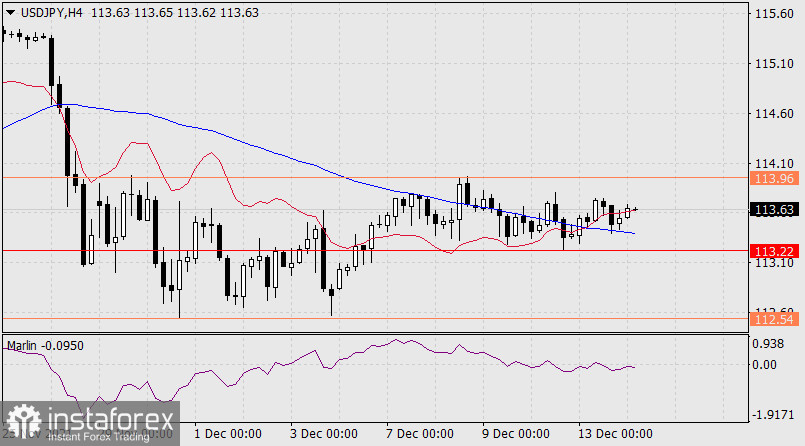This screenshot has width=805, height=446.
Task: Select the orange 112.54 price level tag
Action: [x=776, y=319]
